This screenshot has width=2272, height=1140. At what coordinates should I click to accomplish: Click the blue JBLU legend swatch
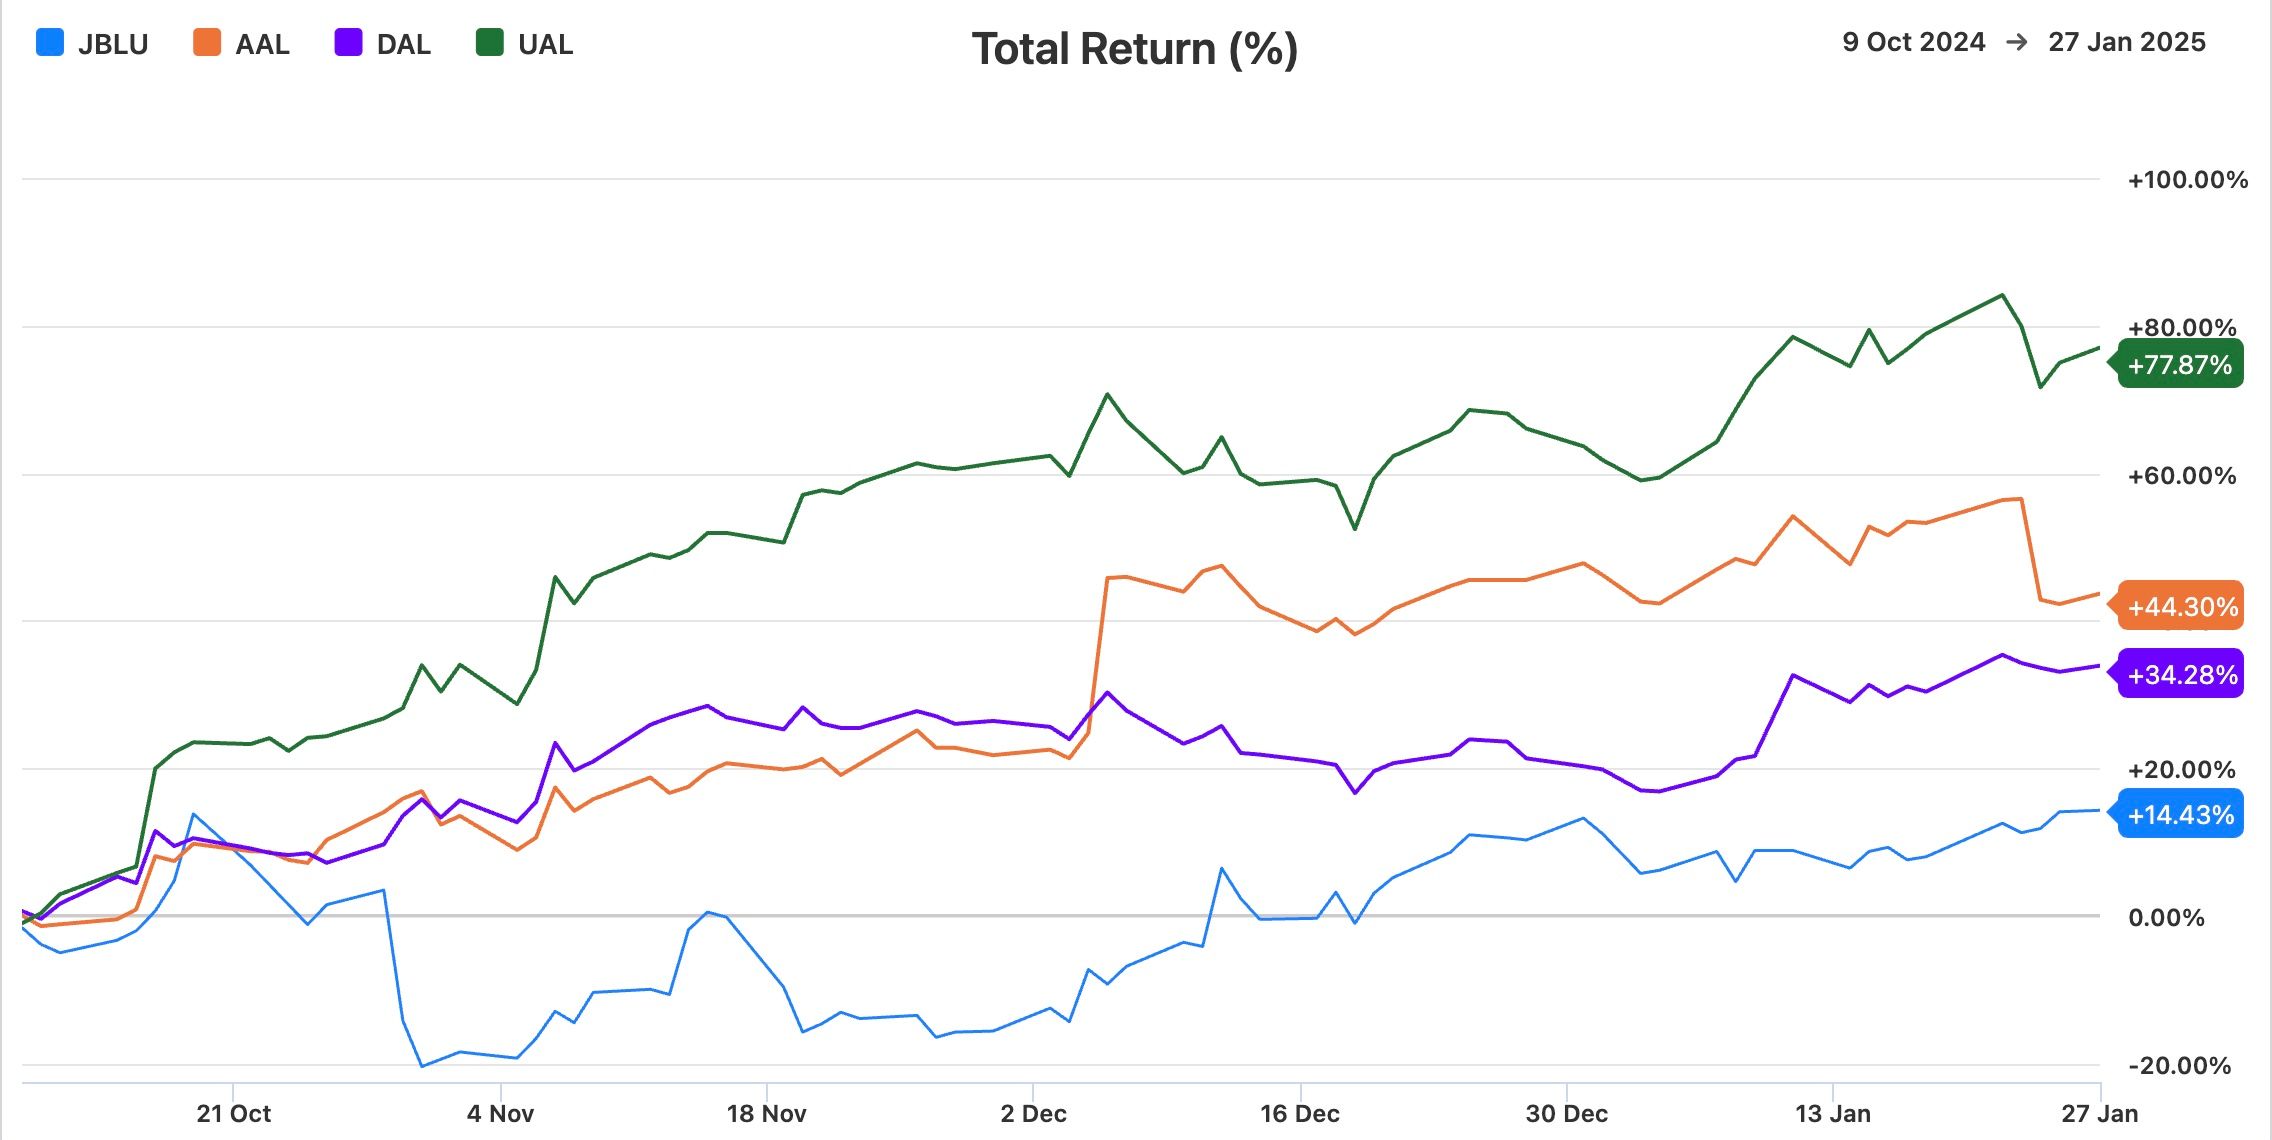tap(50, 43)
